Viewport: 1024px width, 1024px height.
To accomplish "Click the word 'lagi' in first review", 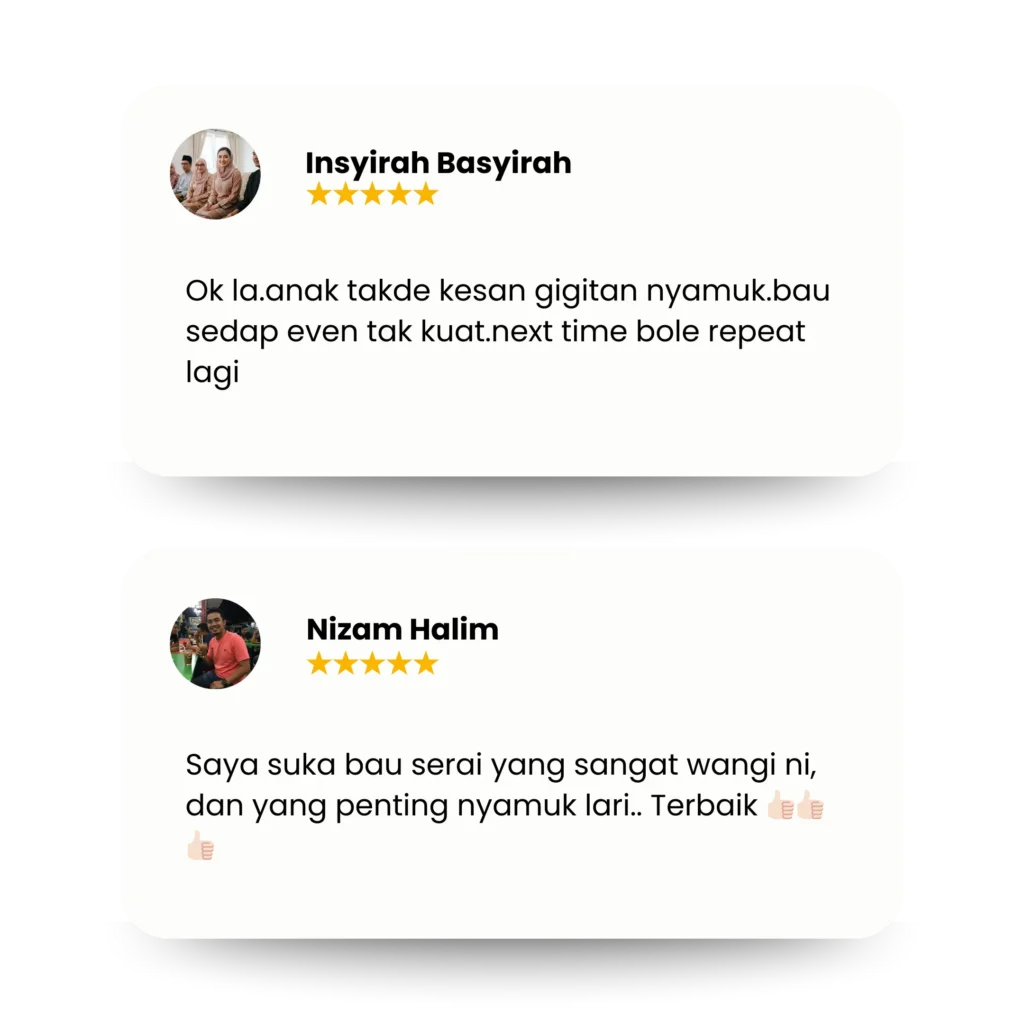I will point(212,373).
